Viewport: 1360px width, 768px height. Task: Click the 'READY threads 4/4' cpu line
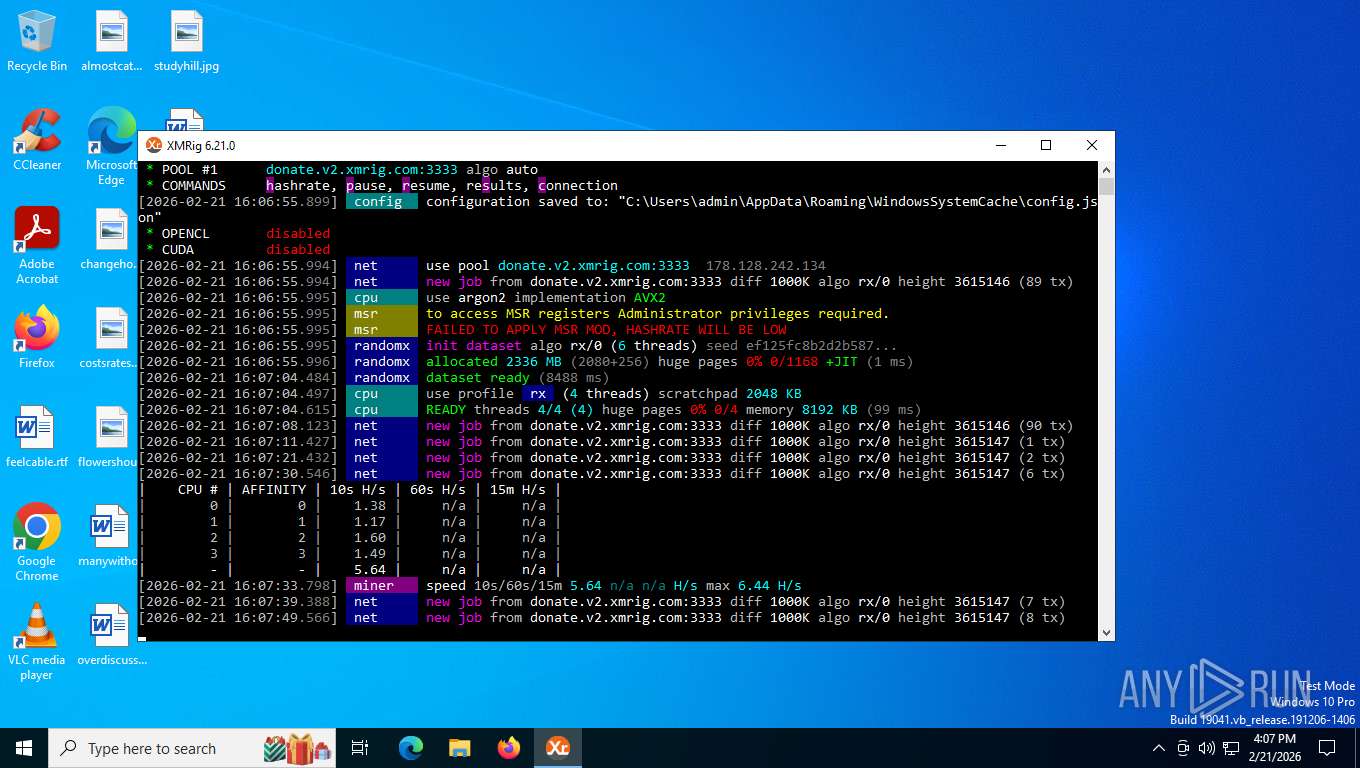point(673,410)
